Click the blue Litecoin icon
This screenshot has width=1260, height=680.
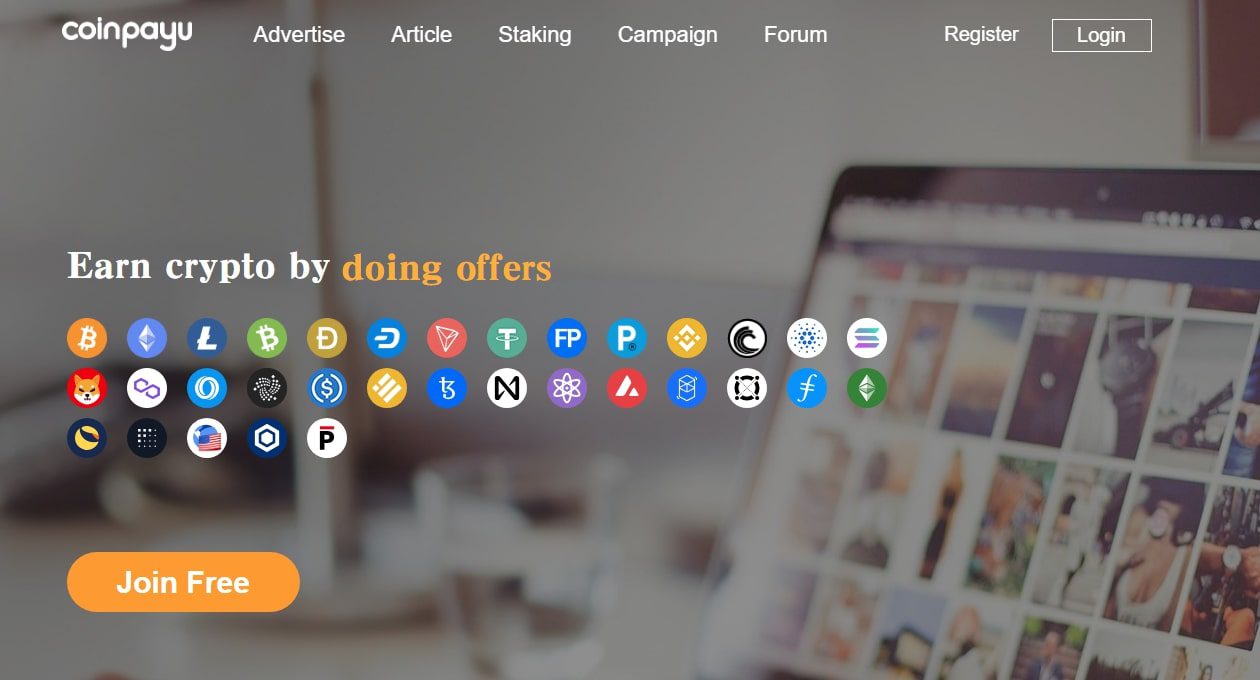pyautogui.click(x=207, y=338)
